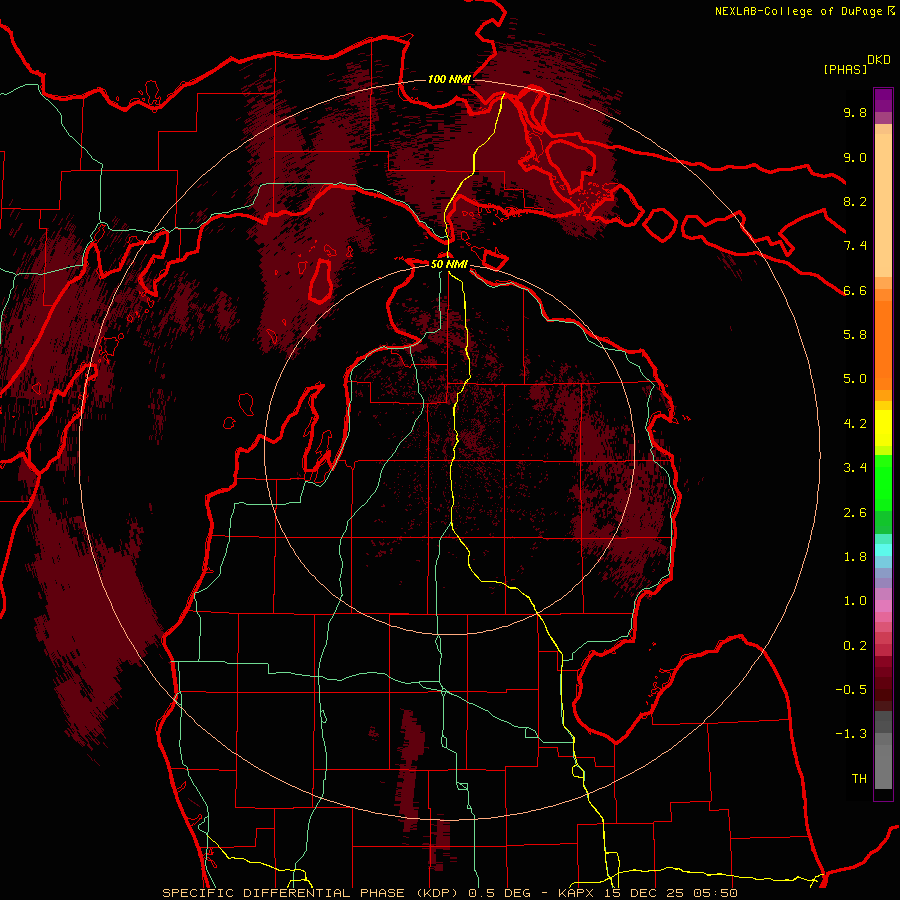
Task: Click the bright green band of the color bar
Action: [x=883, y=482]
